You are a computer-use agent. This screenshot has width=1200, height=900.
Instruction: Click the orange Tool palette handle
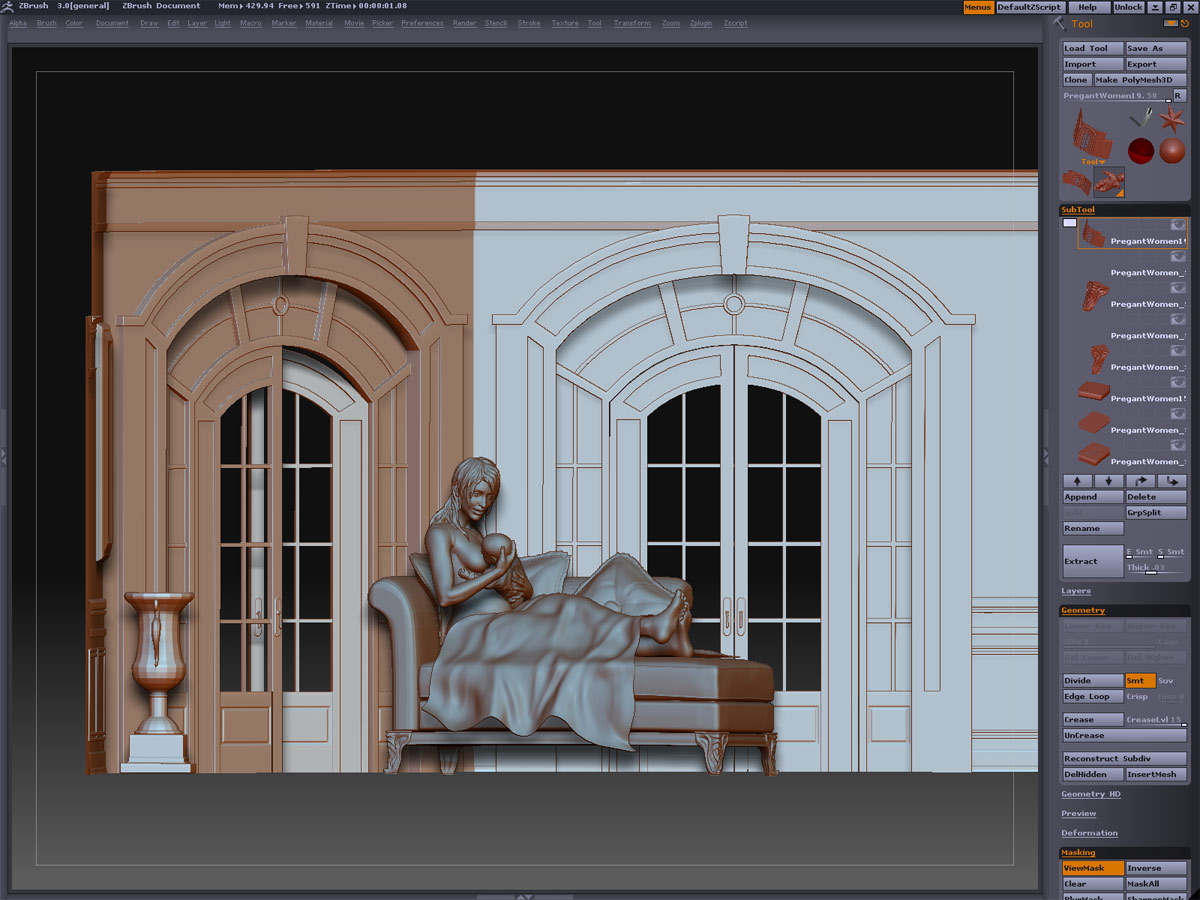[x=1171, y=23]
